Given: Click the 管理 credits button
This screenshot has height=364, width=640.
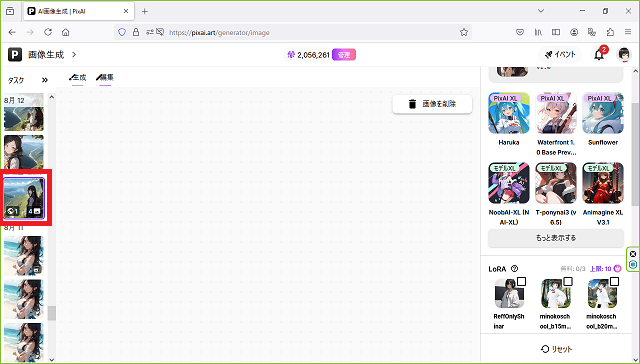Looking at the screenshot, I should point(344,55).
